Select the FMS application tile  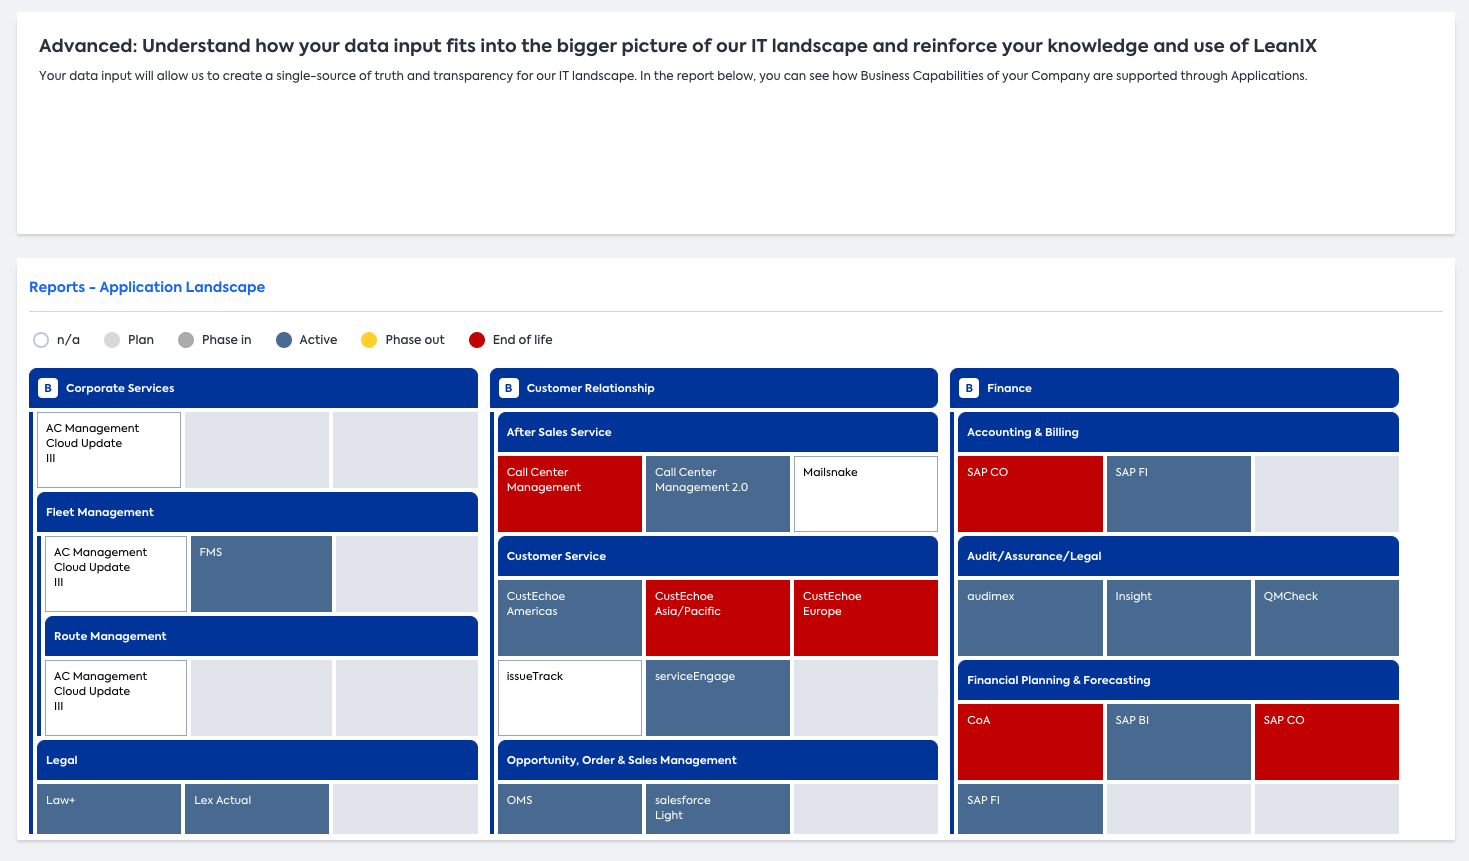(261, 574)
